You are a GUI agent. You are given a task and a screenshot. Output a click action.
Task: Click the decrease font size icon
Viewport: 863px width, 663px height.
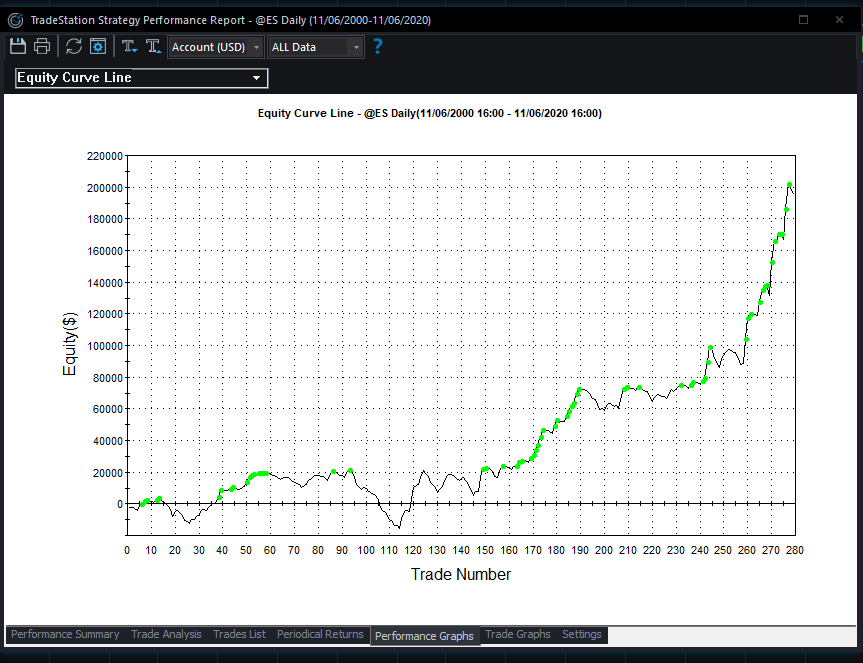point(127,45)
